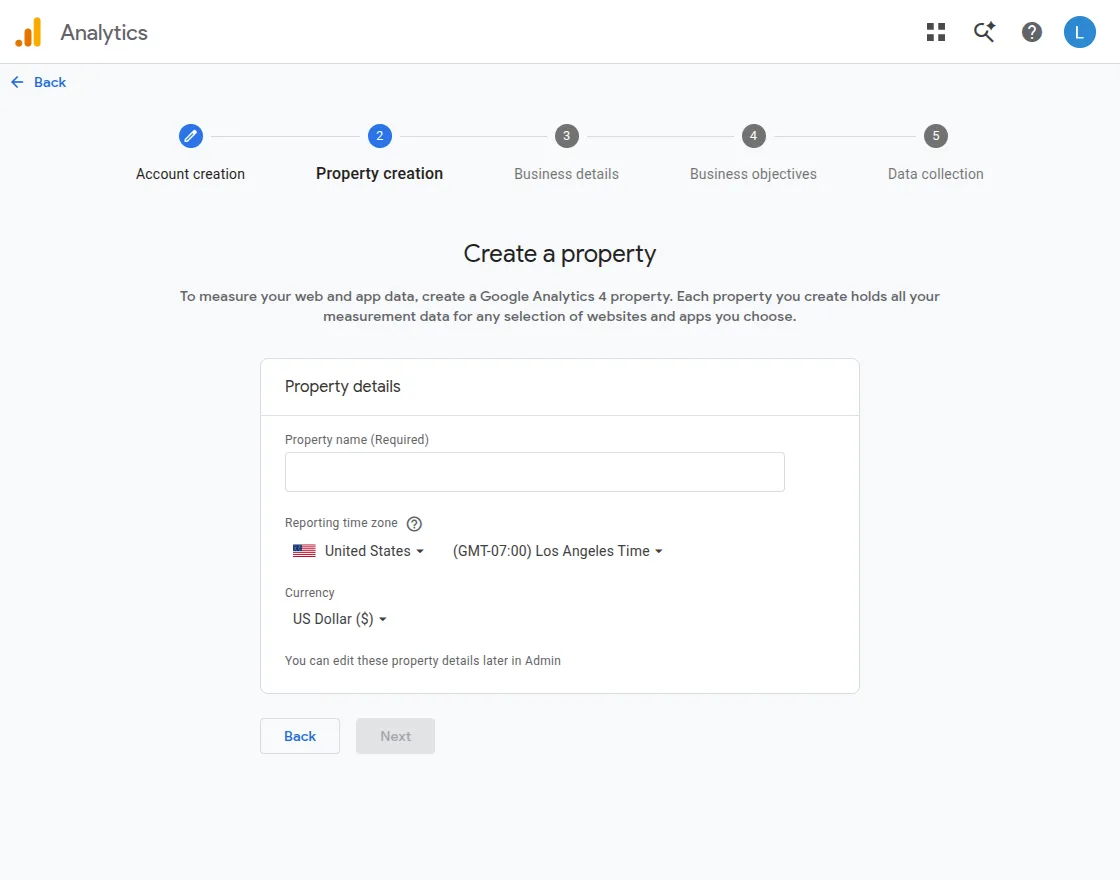Open the help question mark icon in header

1031,32
